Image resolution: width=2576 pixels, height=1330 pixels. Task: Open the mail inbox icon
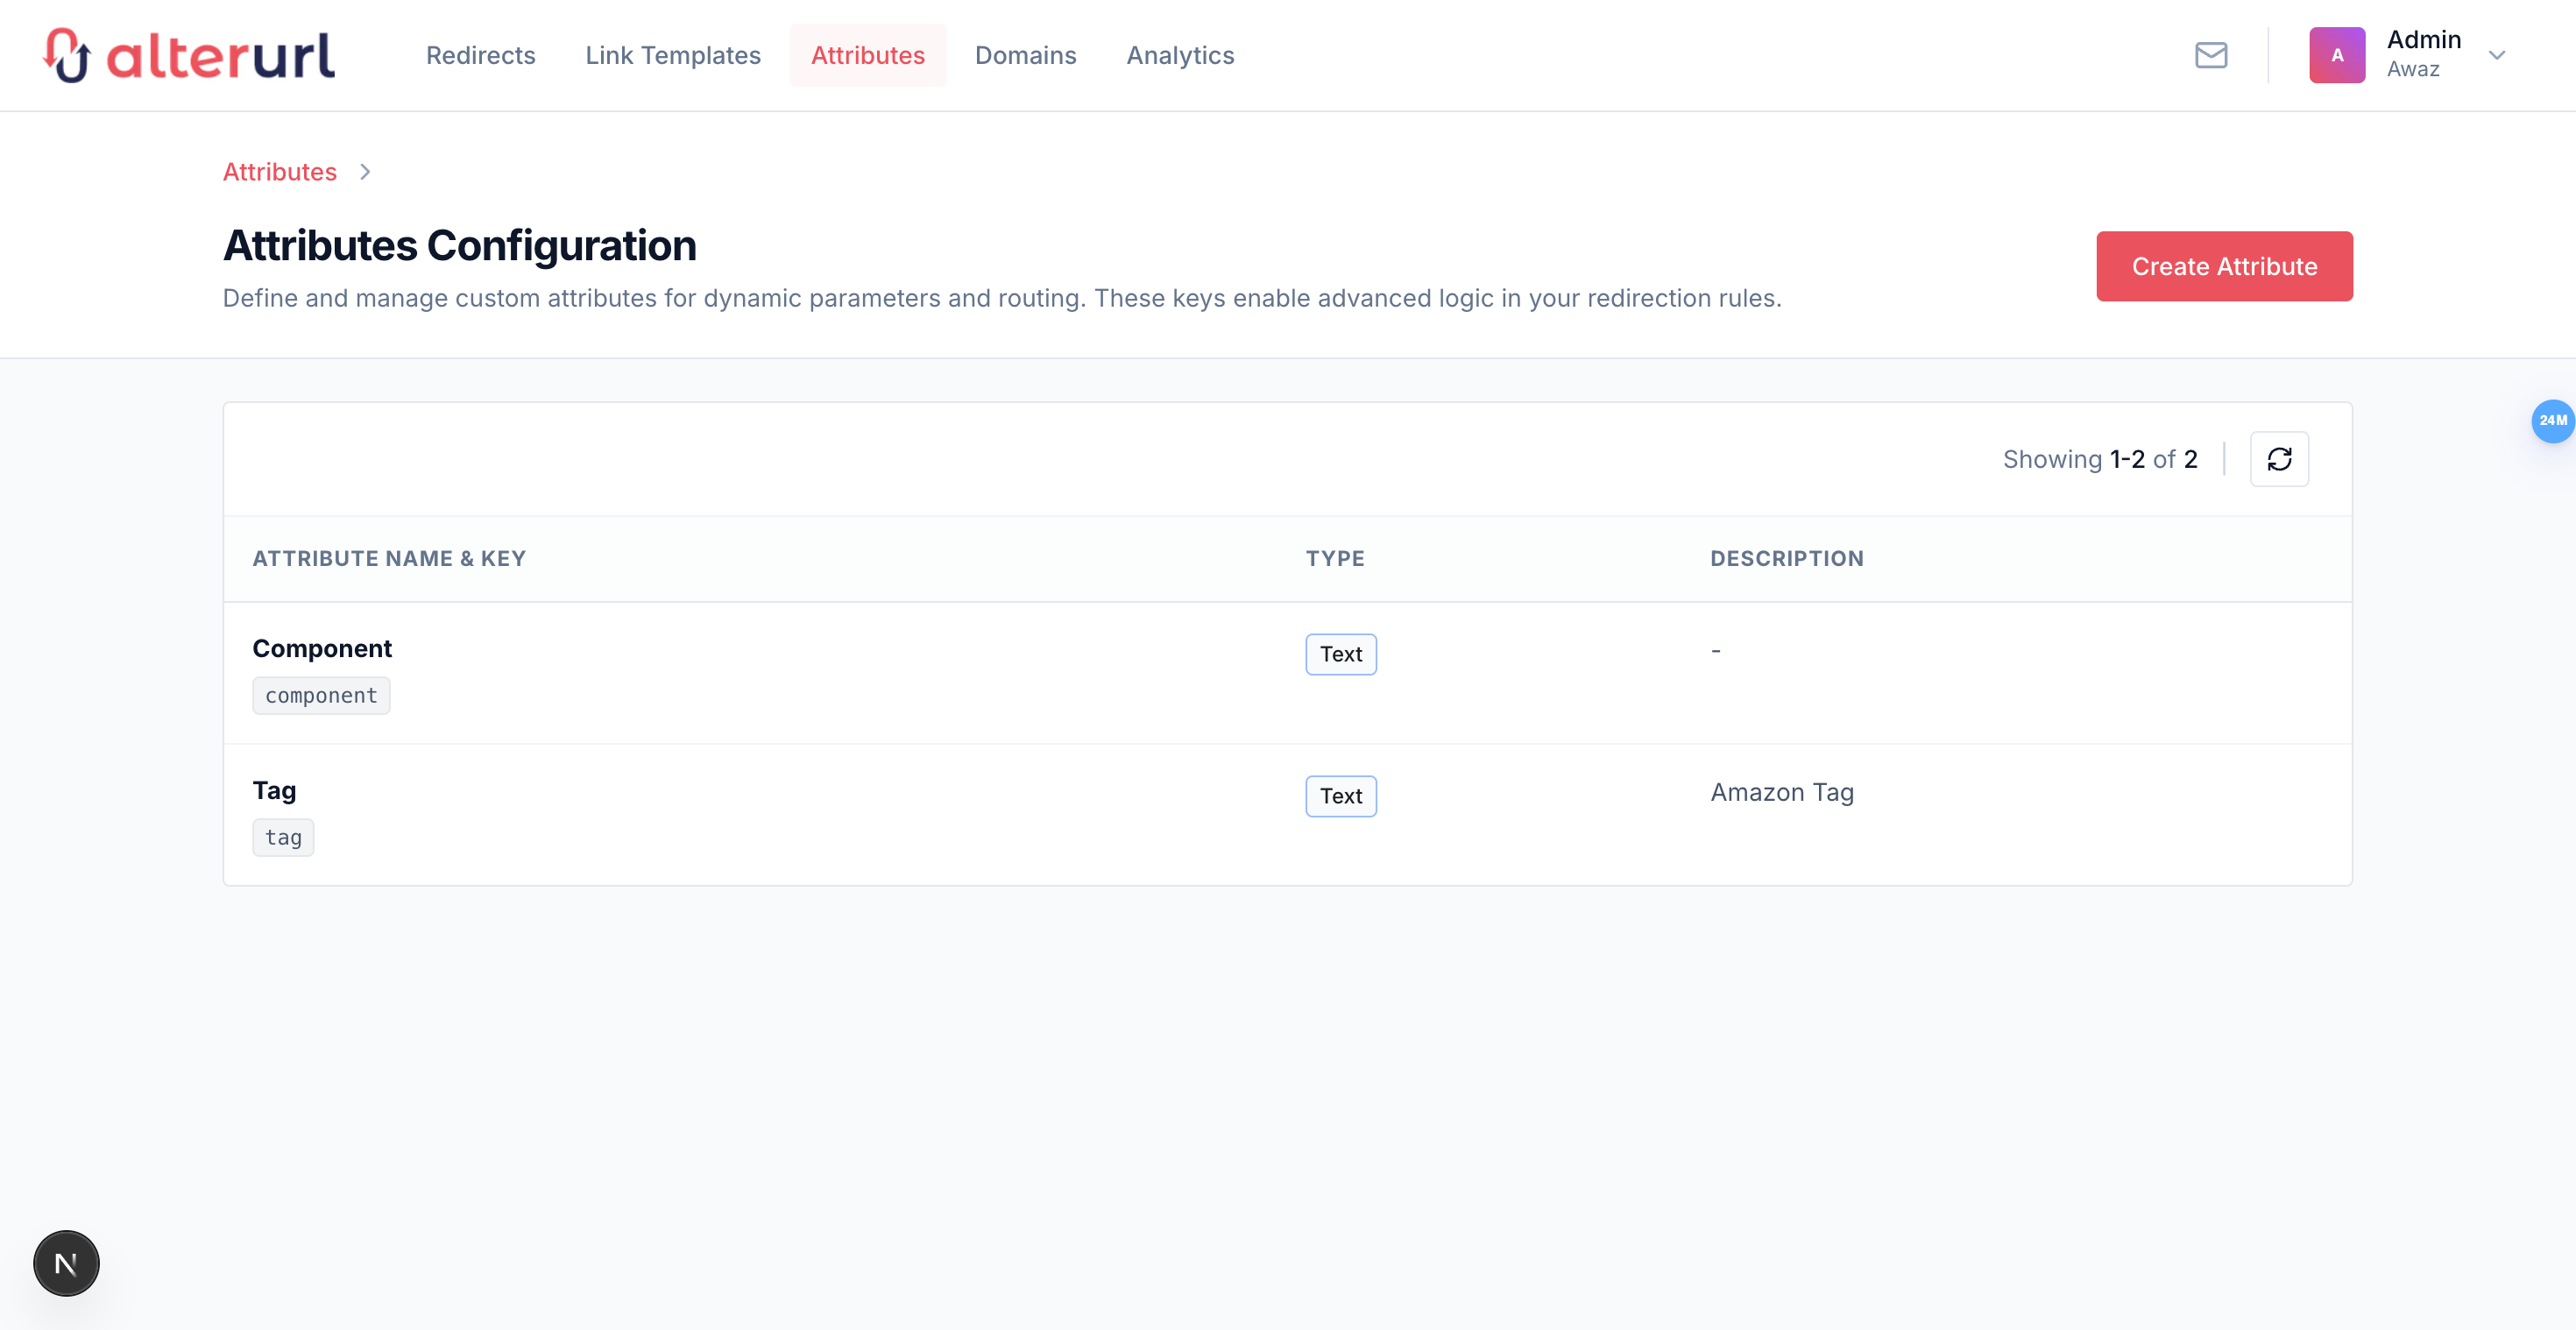[x=2210, y=55]
